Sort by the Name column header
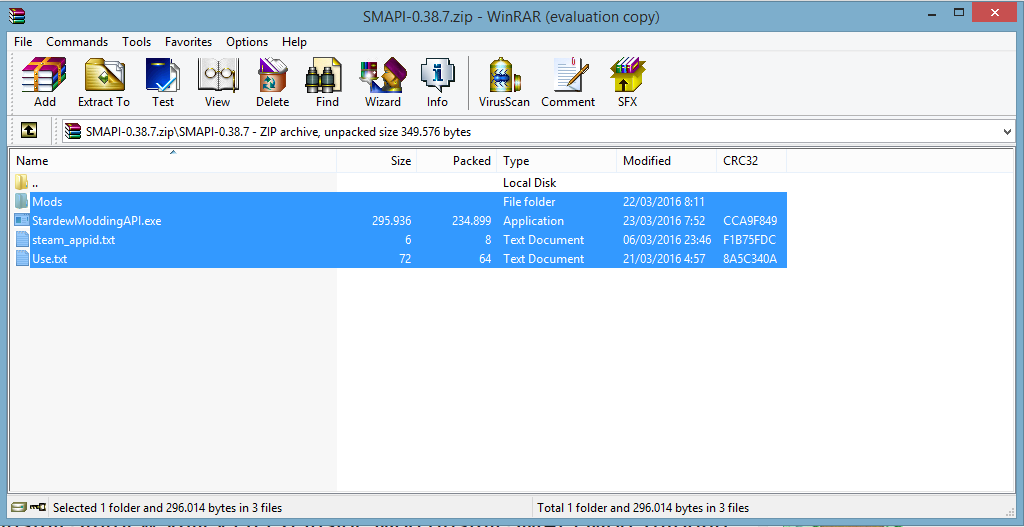This screenshot has height=527, width=1024. pyautogui.click(x=173, y=161)
